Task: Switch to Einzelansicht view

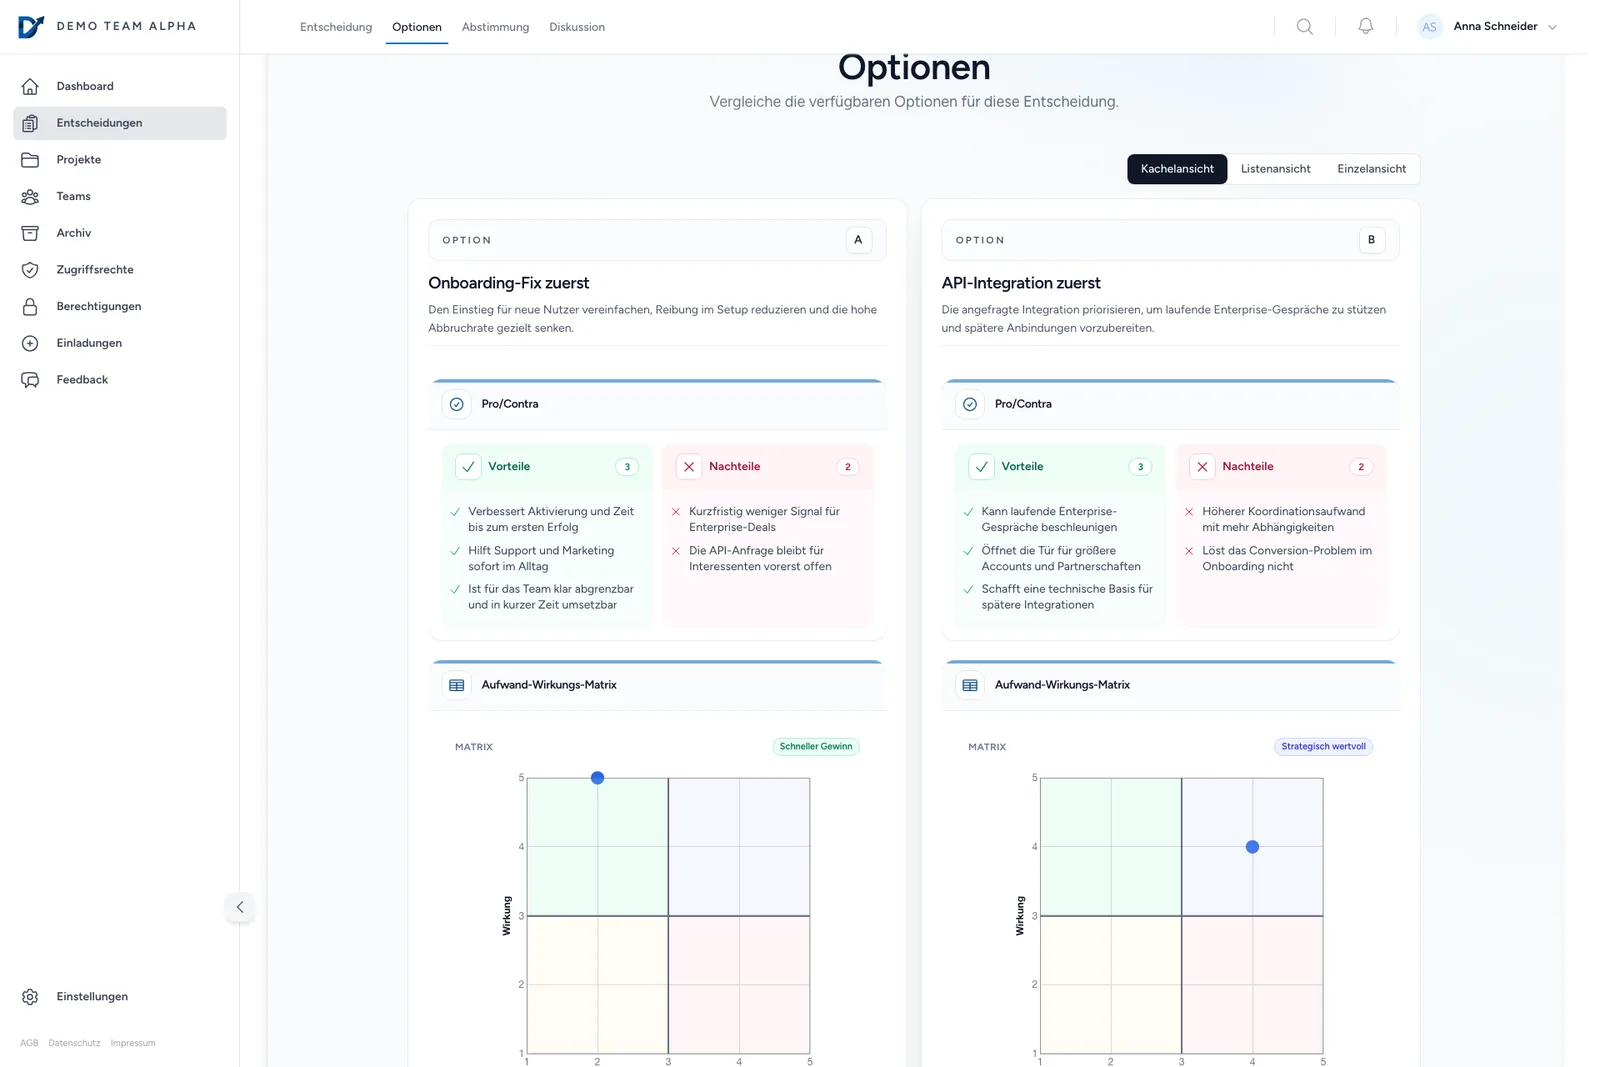Action: [1371, 169]
